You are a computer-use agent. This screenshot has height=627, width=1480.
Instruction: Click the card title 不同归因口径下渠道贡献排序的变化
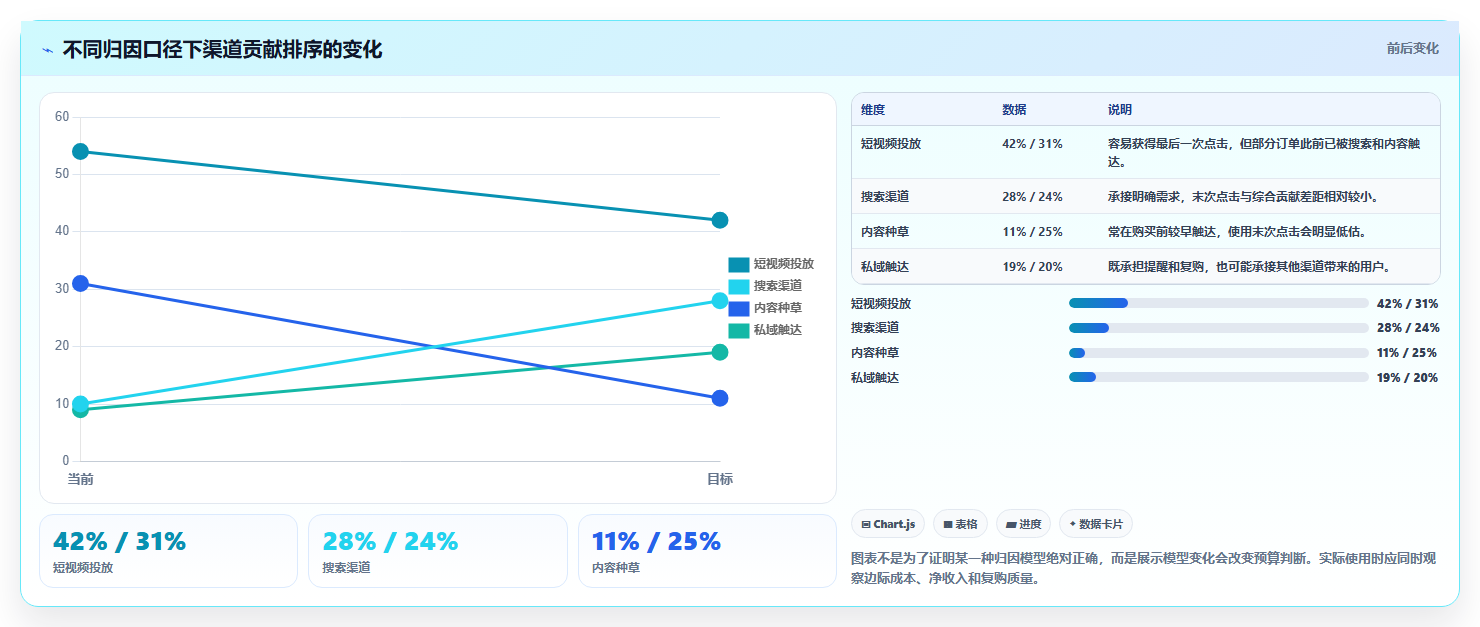(222, 50)
